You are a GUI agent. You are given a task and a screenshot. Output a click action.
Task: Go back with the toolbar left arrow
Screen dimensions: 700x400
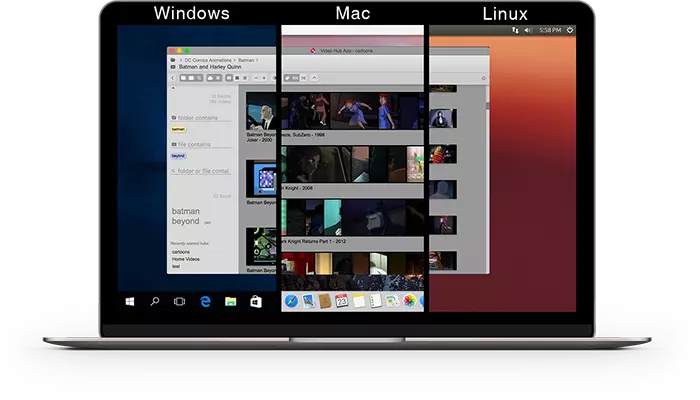pyautogui.click(x=173, y=78)
